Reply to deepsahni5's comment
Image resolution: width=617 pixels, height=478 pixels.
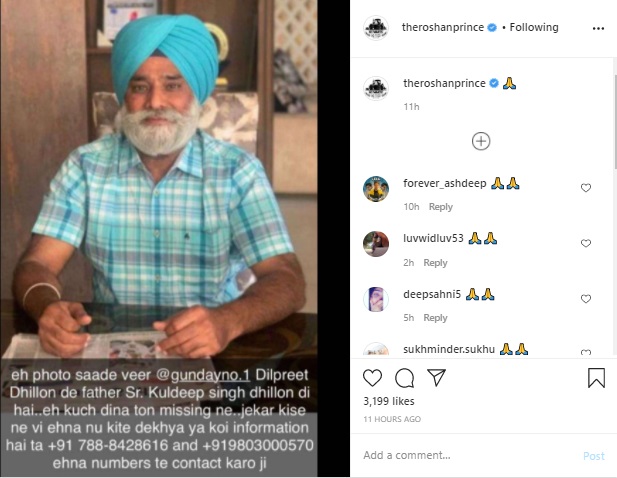click(435, 317)
